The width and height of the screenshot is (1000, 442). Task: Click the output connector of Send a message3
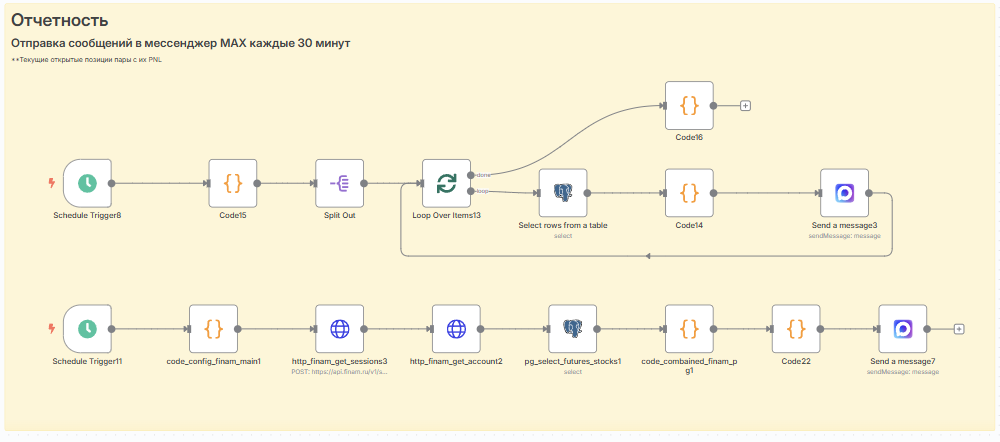(x=869, y=193)
